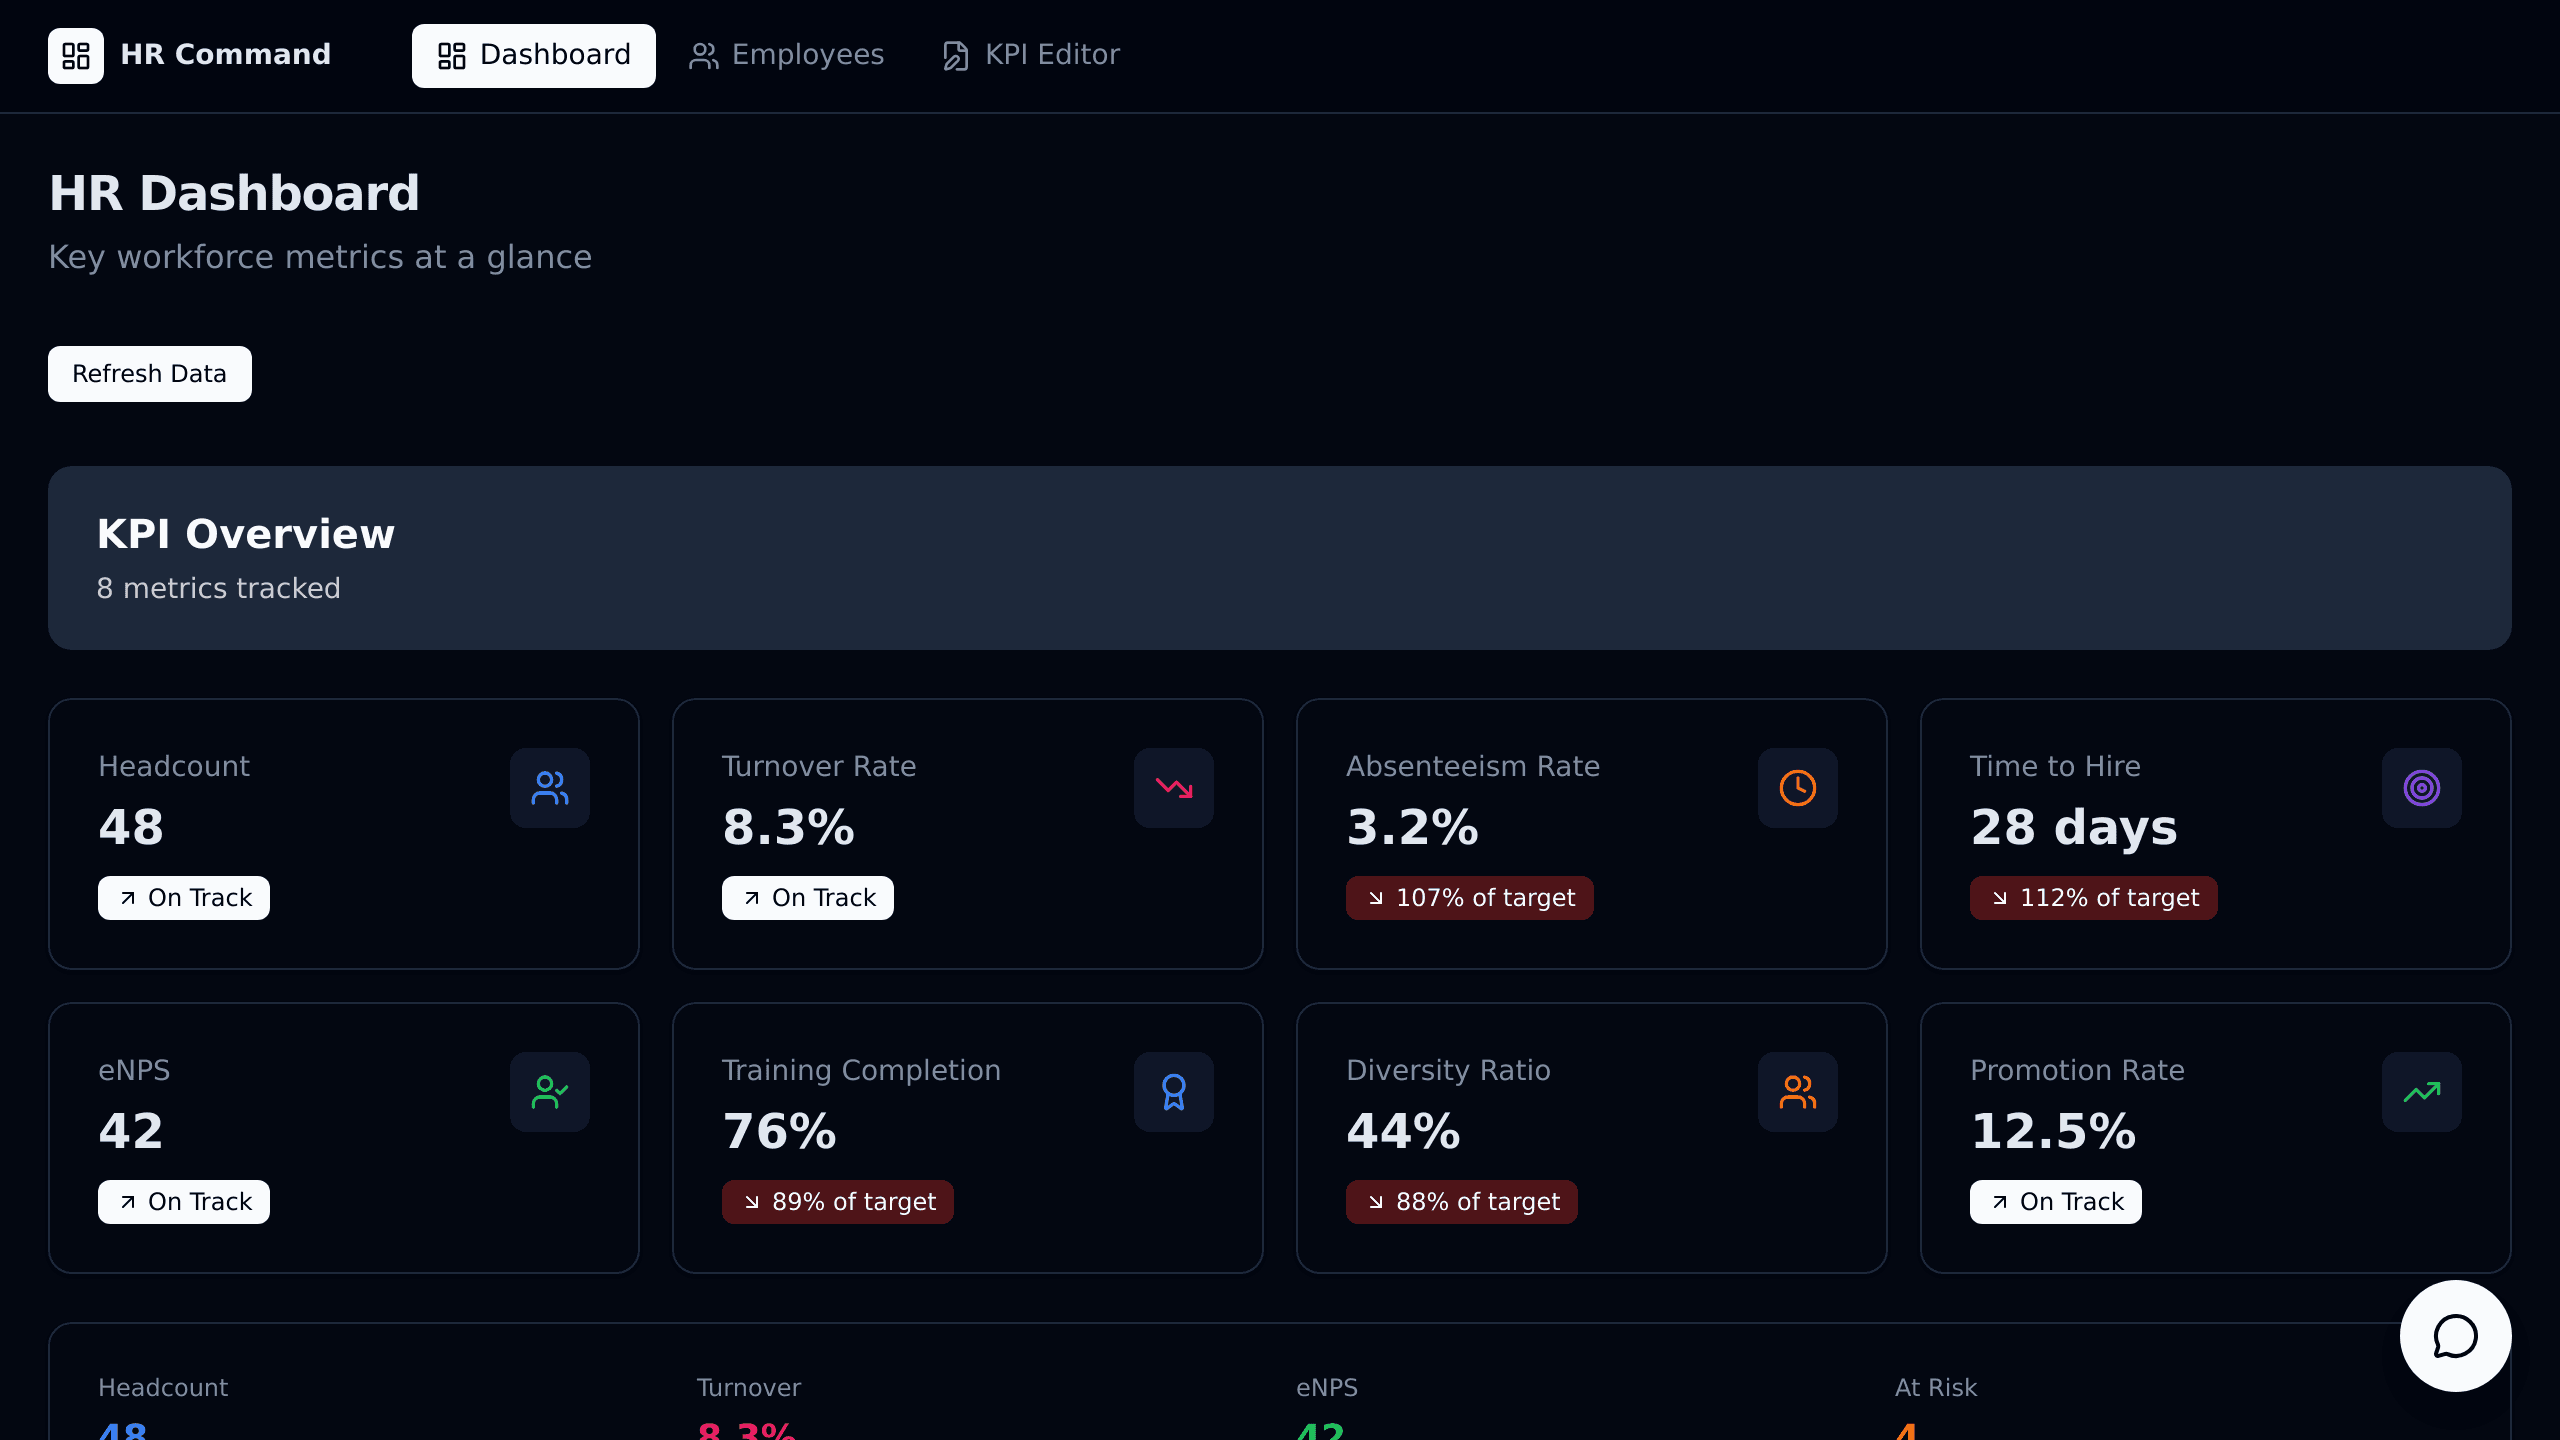Open the chat bubble button
Image resolution: width=2560 pixels, height=1440 pixels.
coord(2456,1336)
